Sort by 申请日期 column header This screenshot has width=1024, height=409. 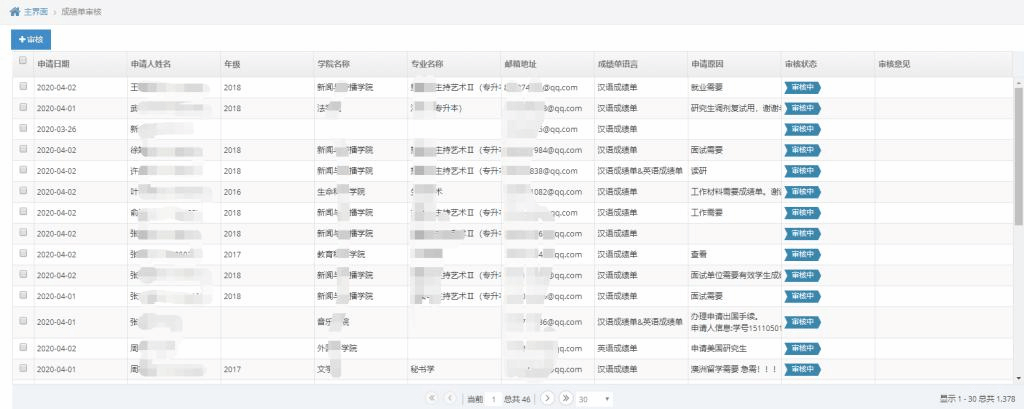pyautogui.click(x=54, y=64)
